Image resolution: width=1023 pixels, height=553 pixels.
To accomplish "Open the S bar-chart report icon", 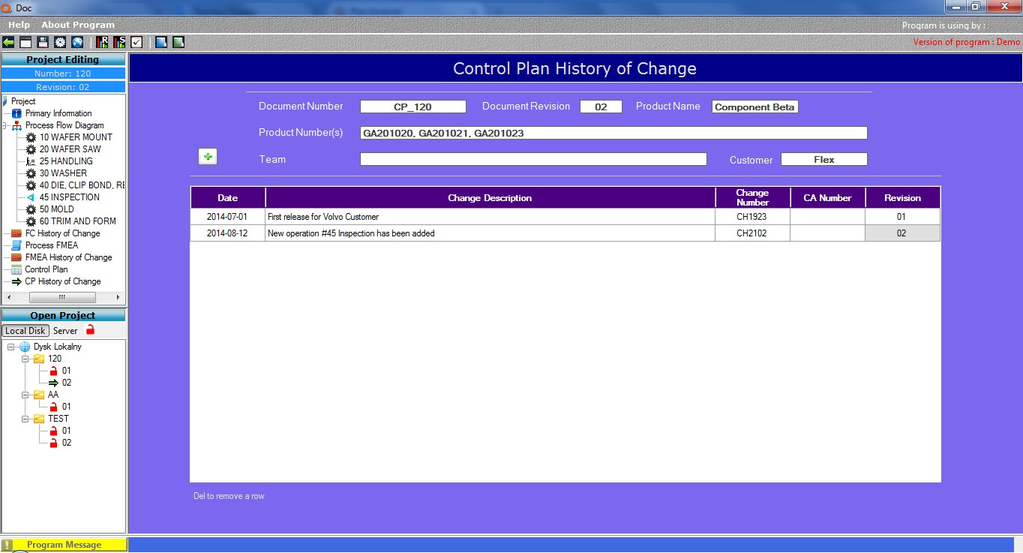I will (119, 42).
